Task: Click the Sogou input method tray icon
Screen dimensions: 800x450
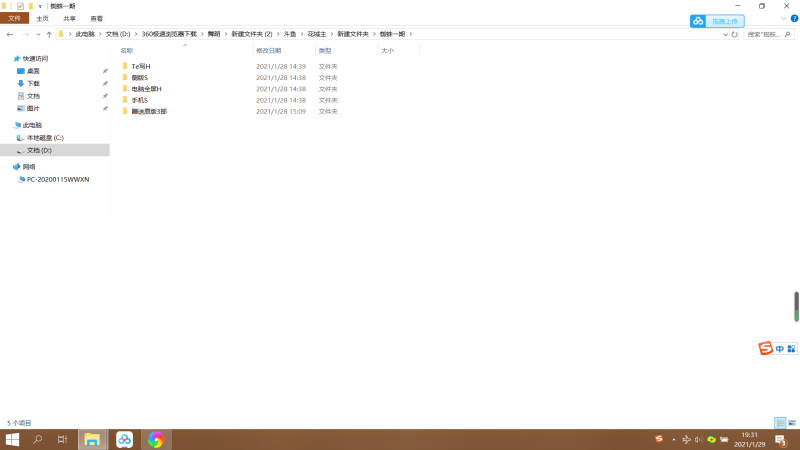Action: [659, 439]
